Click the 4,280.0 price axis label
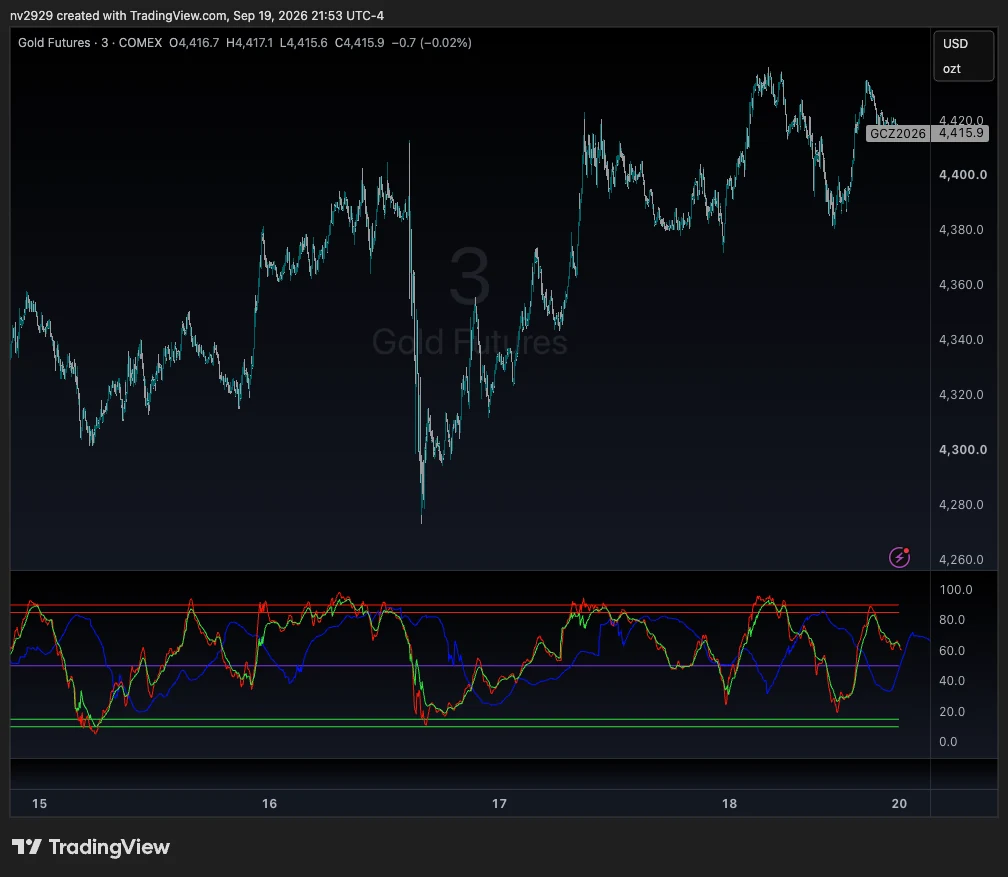 [x=961, y=505]
